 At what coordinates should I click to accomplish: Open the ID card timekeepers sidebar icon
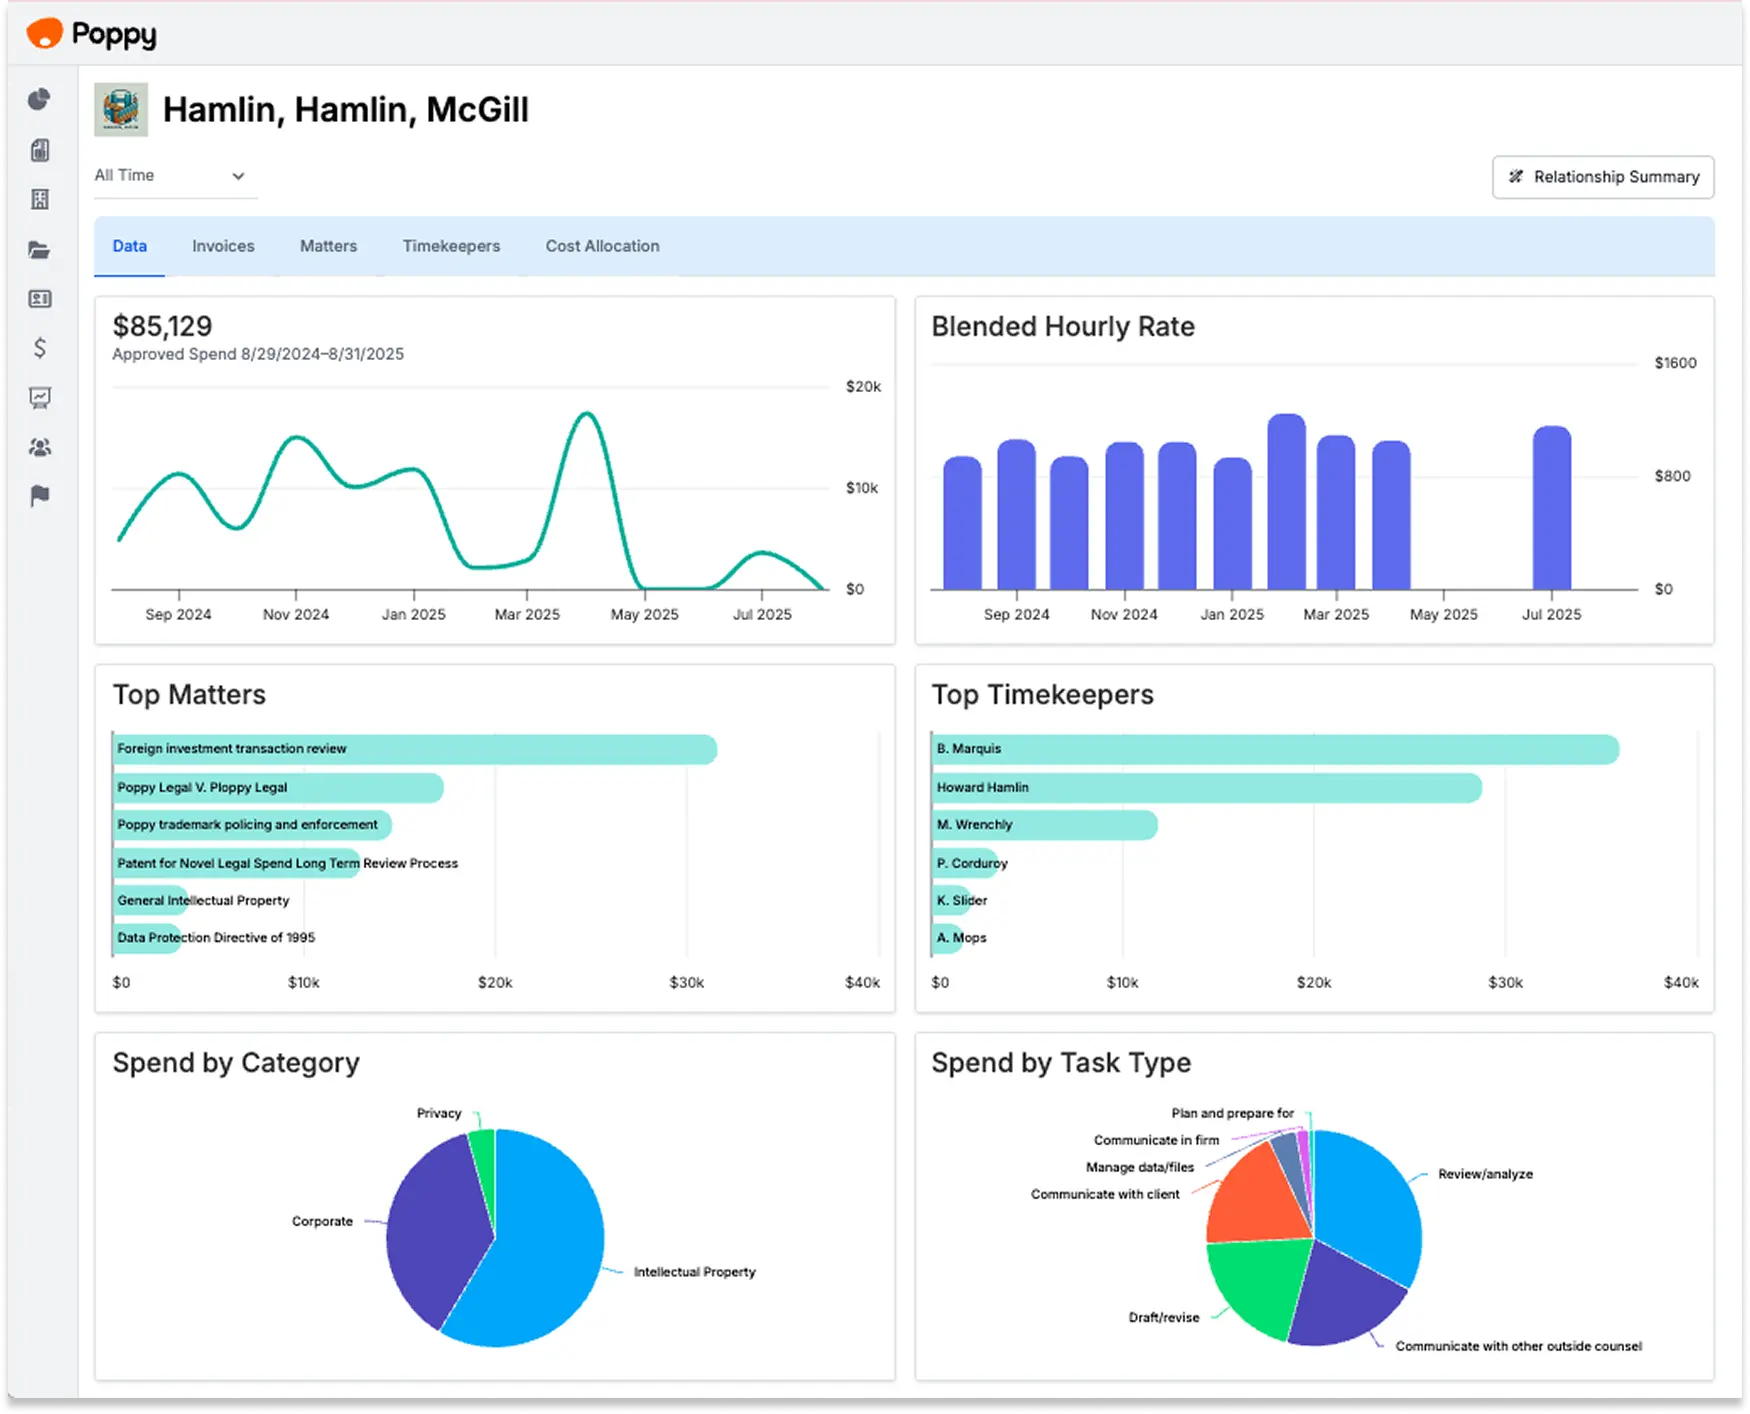click(40, 298)
